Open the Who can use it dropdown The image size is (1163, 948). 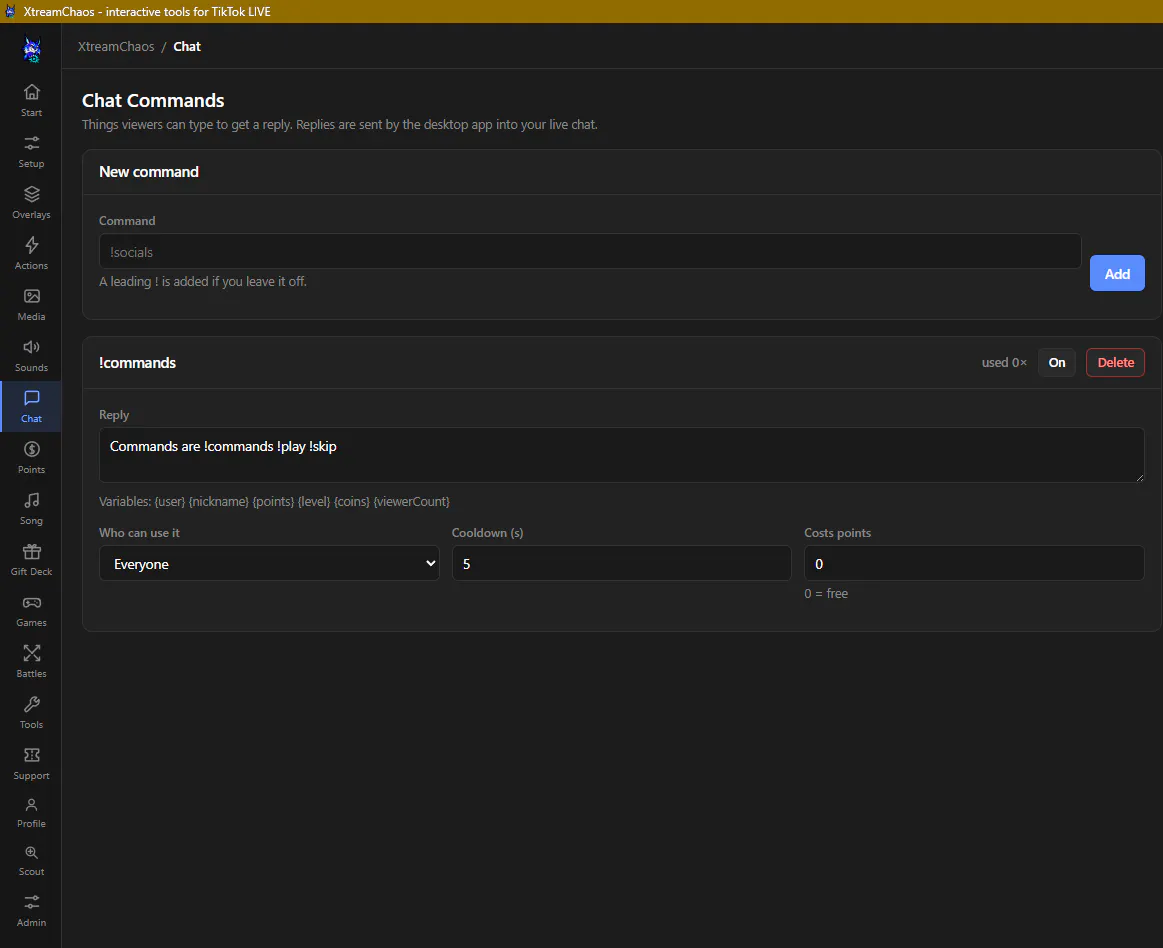269,564
